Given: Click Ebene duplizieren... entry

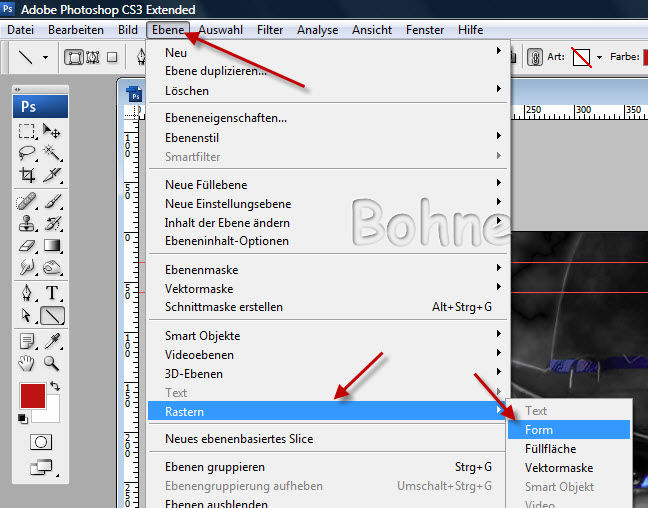Looking at the screenshot, I should tap(215, 71).
